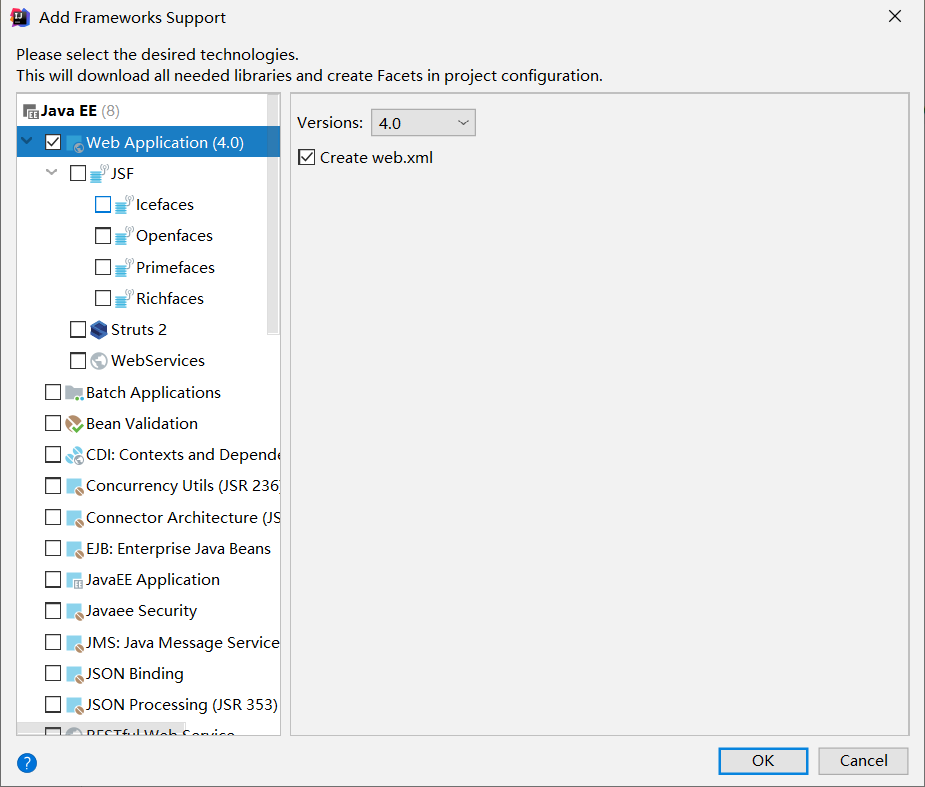Check the EJB Enterprise Java Beans checkbox
This screenshot has width=925, height=787.
(x=53, y=549)
